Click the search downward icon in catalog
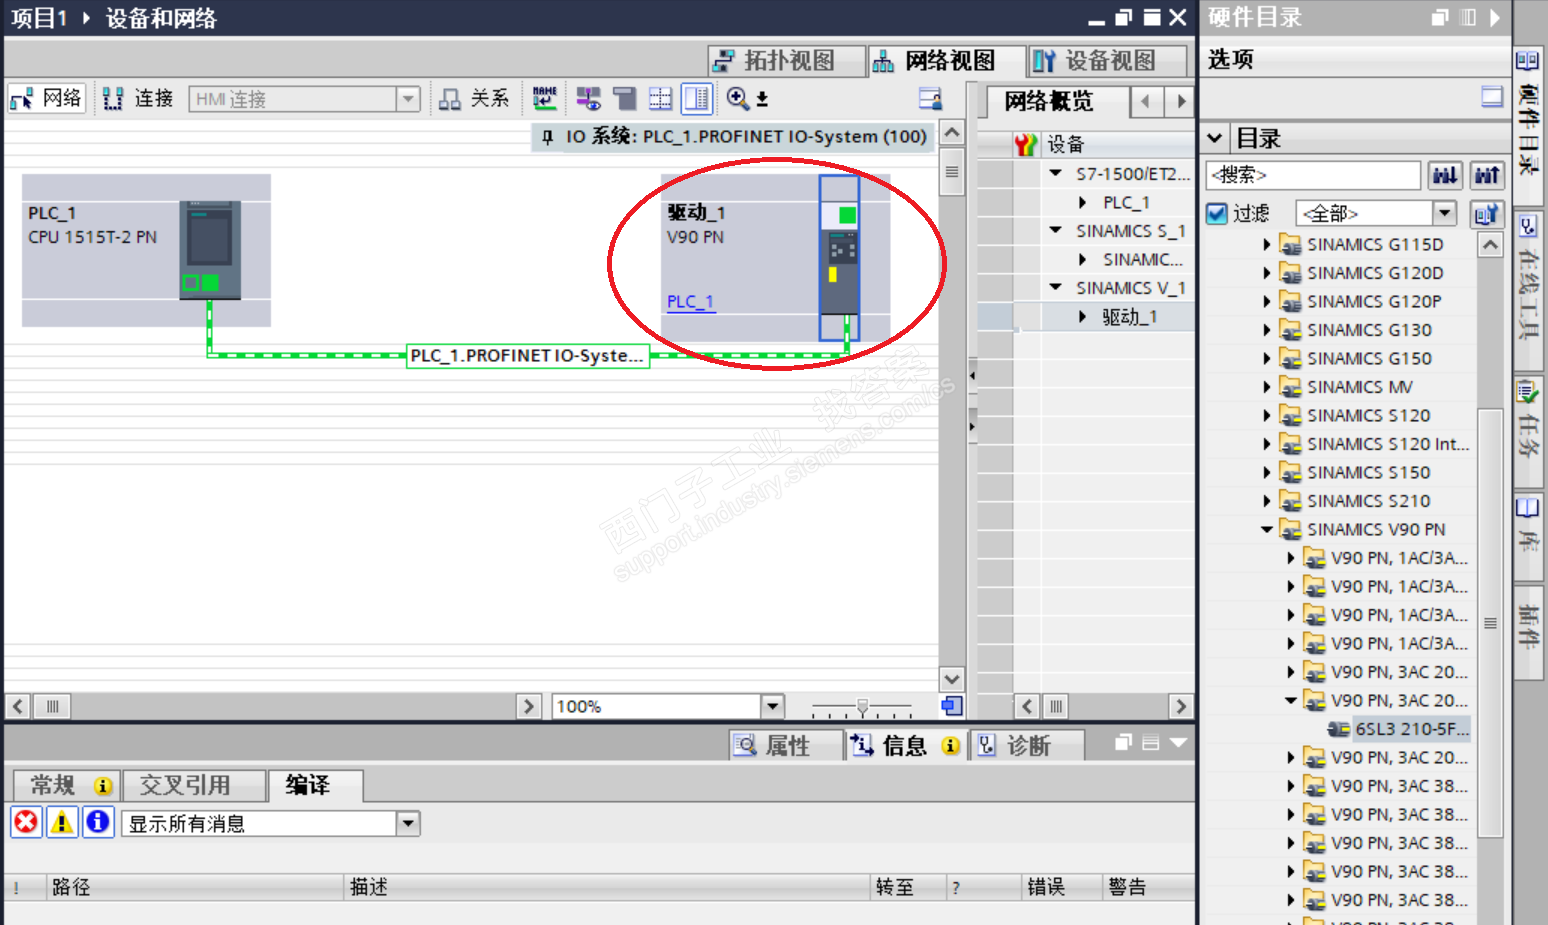1548x925 pixels. (1445, 175)
